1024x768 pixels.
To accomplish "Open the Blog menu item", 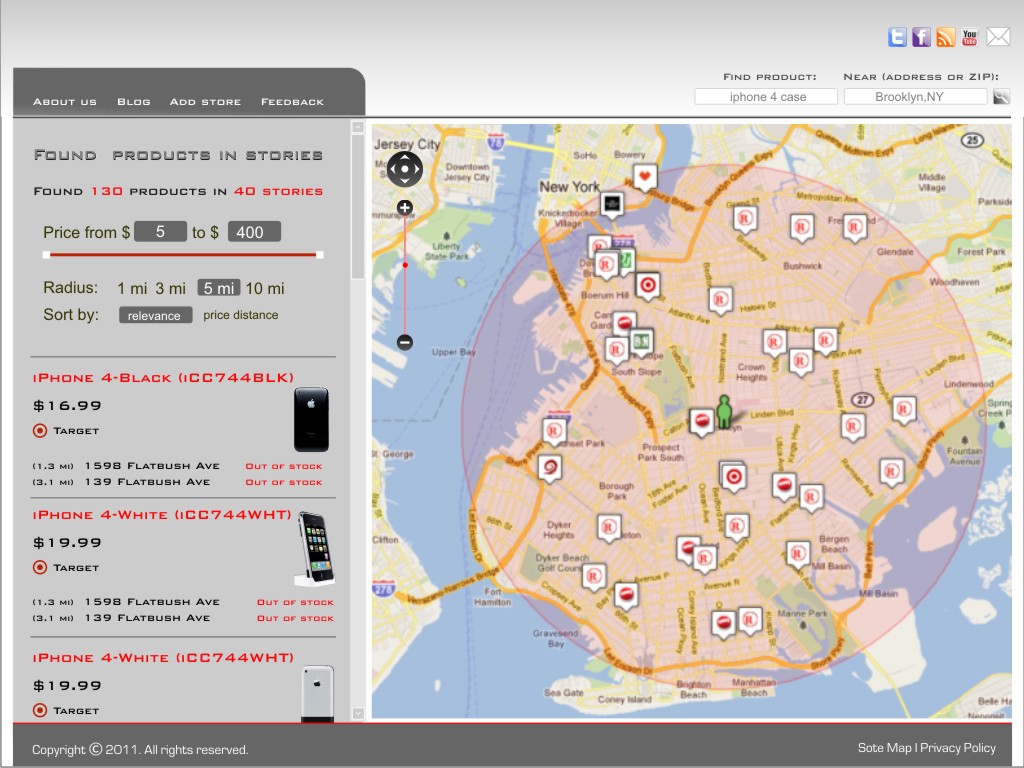I will pos(134,102).
